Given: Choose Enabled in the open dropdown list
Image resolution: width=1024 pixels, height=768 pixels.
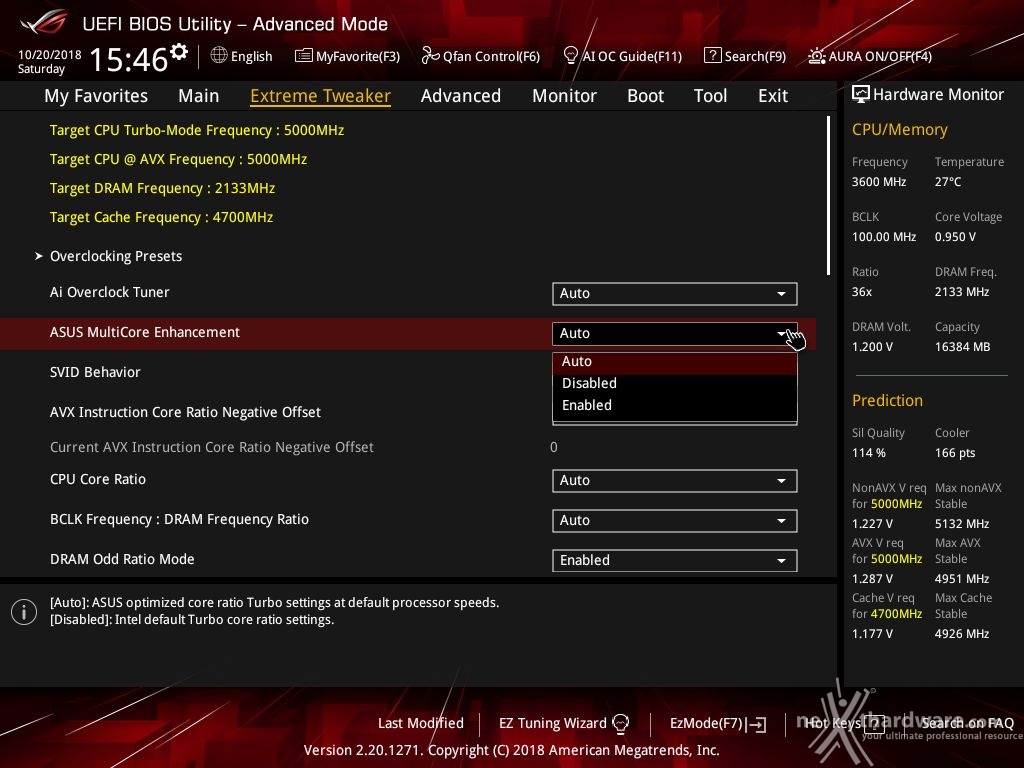Looking at the screenshot, I should tap(675, 406).
